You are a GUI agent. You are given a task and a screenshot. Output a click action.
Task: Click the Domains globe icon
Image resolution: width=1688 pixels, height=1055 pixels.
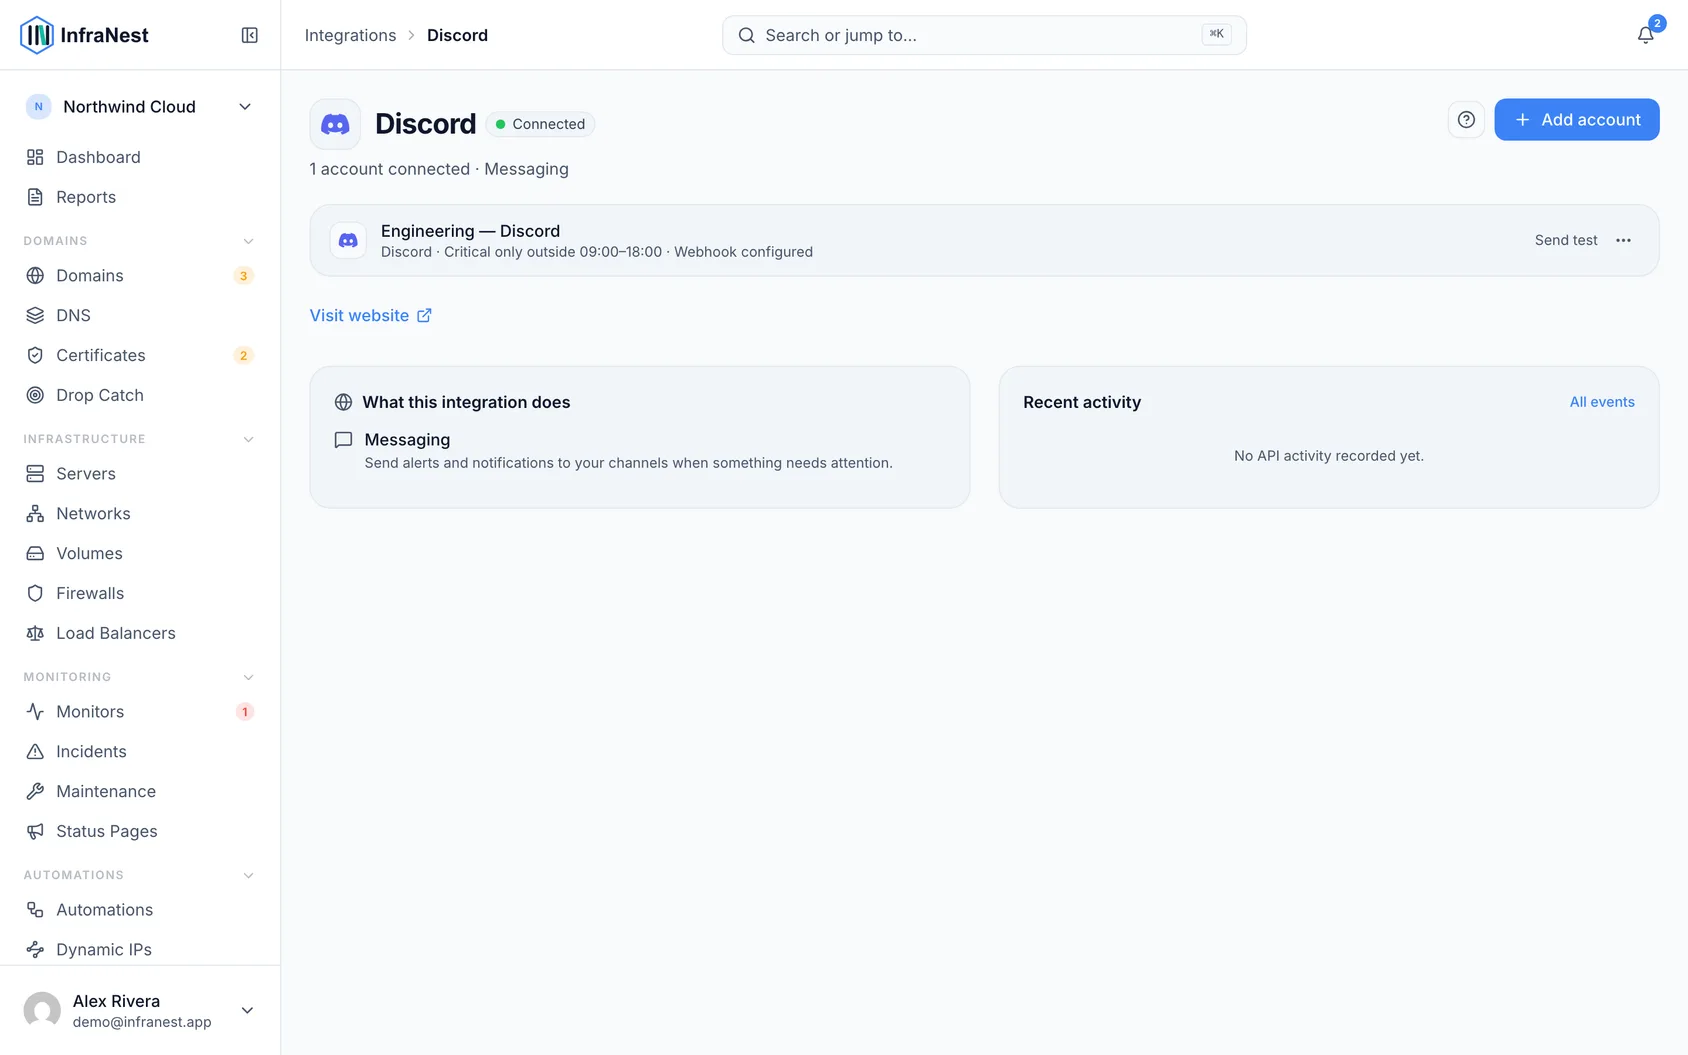click(x=35, y=275)
